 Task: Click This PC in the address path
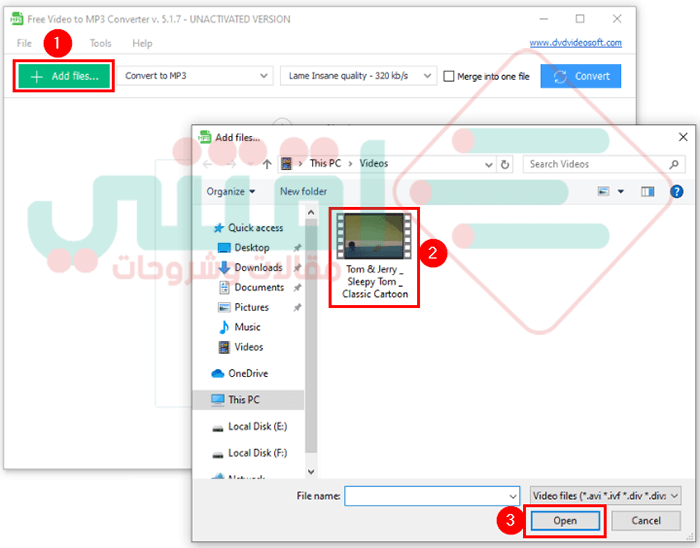(x=325, y=163)
